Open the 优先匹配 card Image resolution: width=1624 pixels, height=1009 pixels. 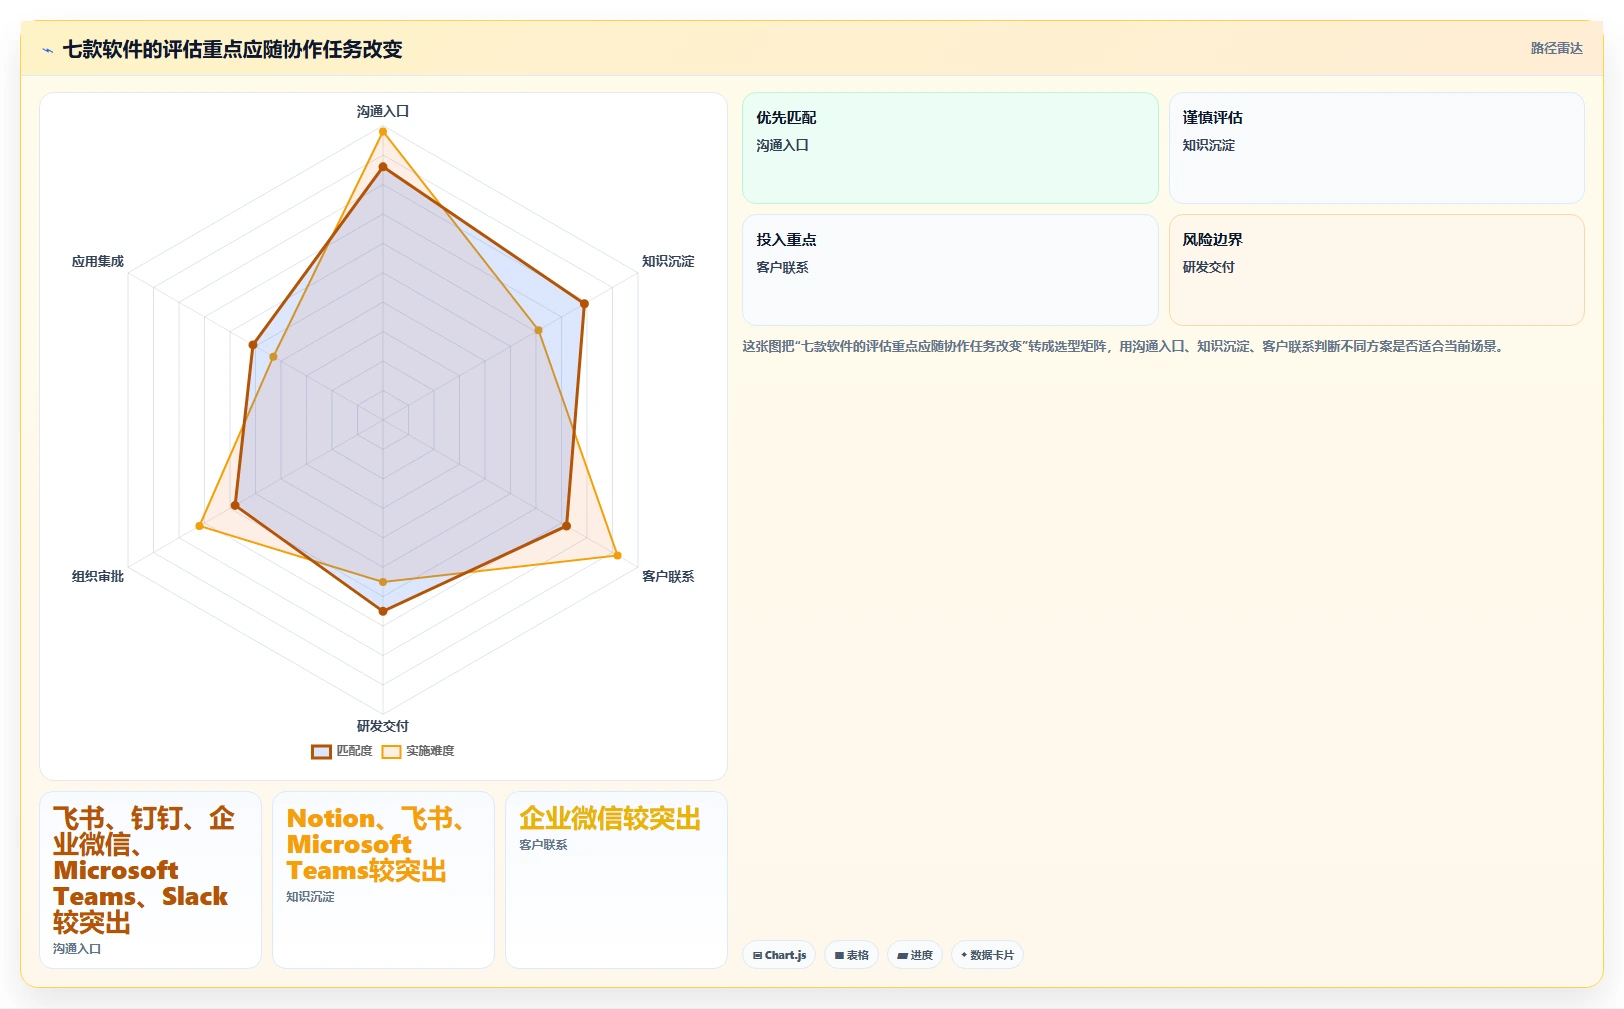(x=950, y=148)
